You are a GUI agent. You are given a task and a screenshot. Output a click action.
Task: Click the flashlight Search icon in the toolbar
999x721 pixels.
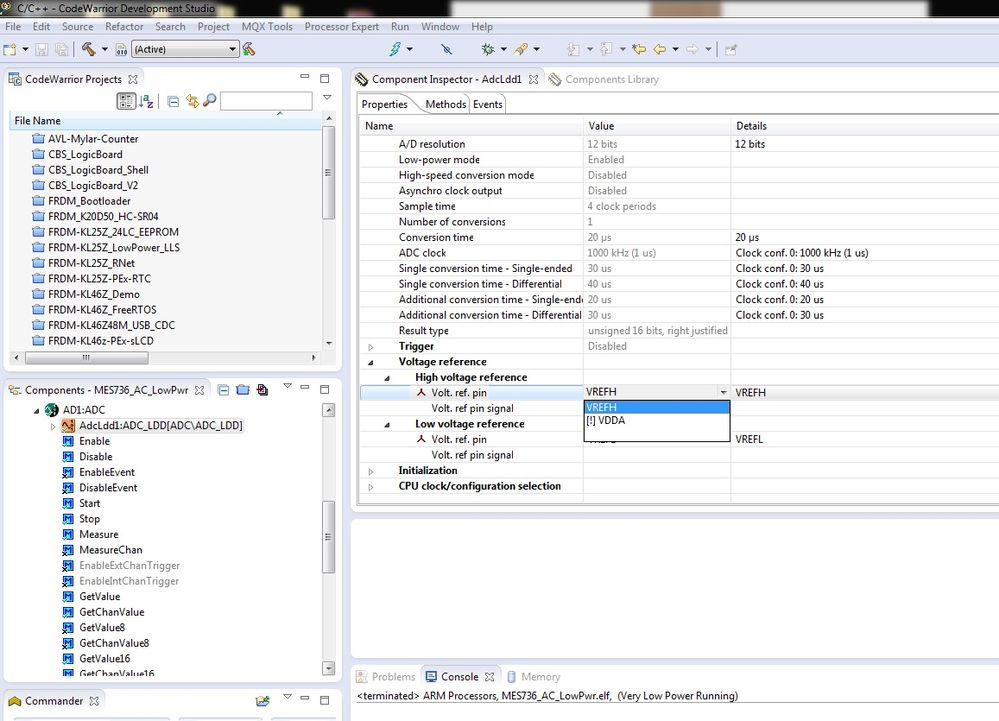[521, 49]
